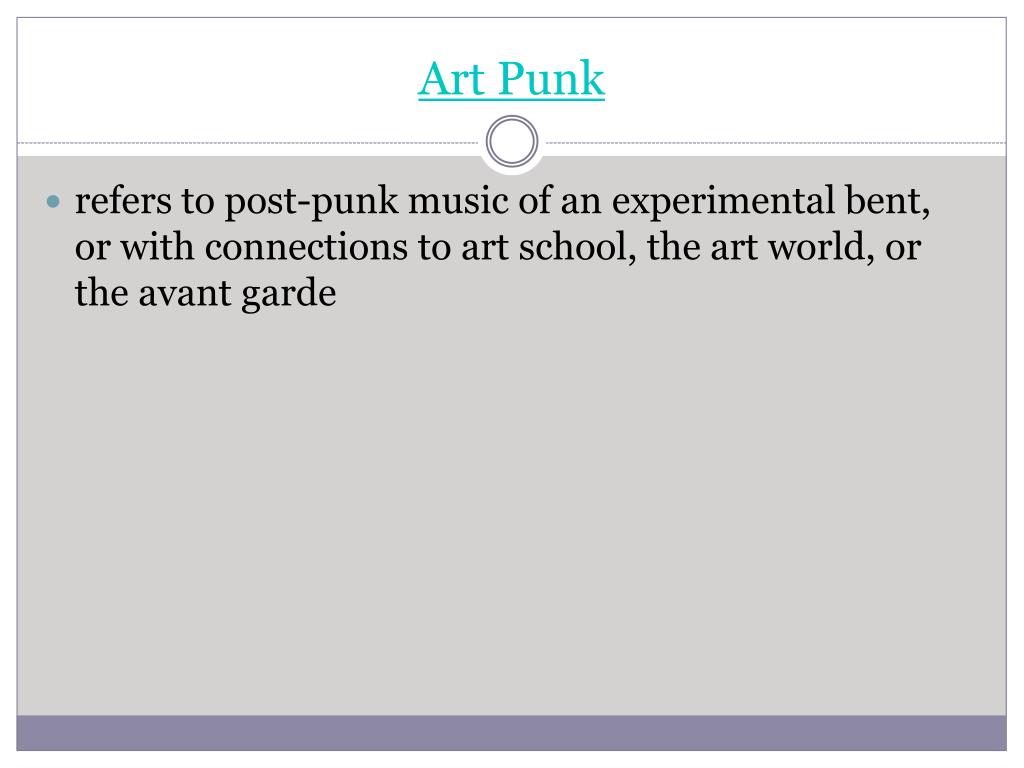This screenshot has height=768, width=1024.
Task: Click the dashed divider line right of circle
Action: click(x=776, y=142)
